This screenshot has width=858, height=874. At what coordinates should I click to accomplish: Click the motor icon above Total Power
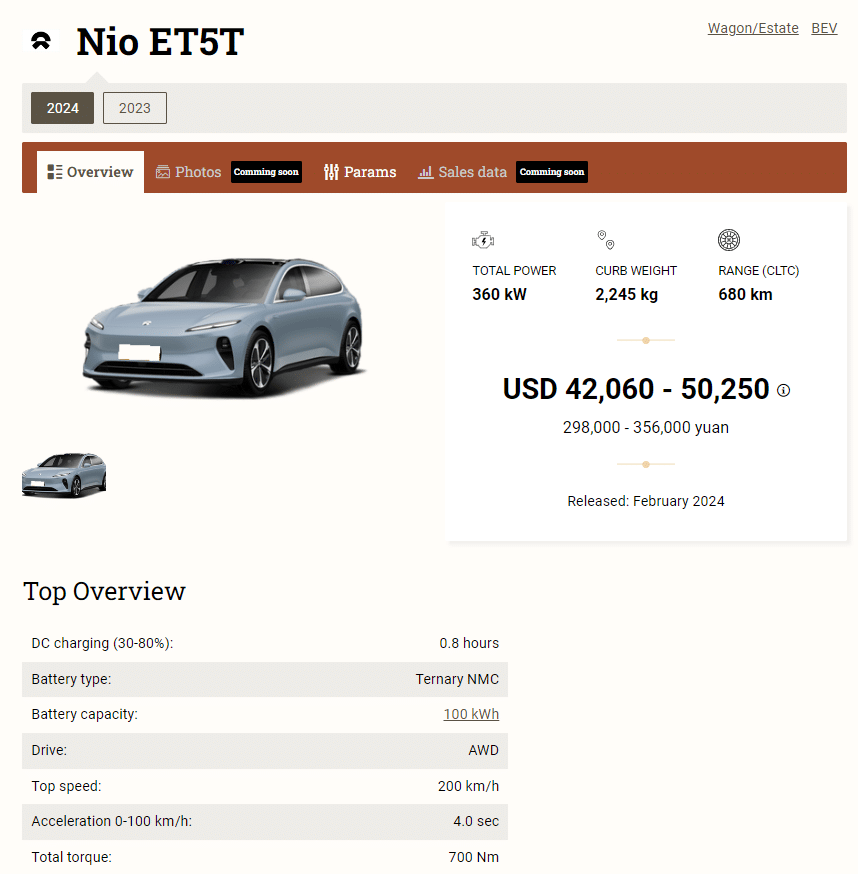pos(483,239)
